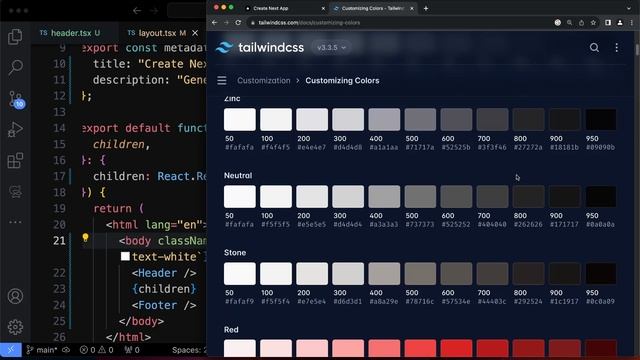Click the browser page scrollbar thumb

(637, 49)
